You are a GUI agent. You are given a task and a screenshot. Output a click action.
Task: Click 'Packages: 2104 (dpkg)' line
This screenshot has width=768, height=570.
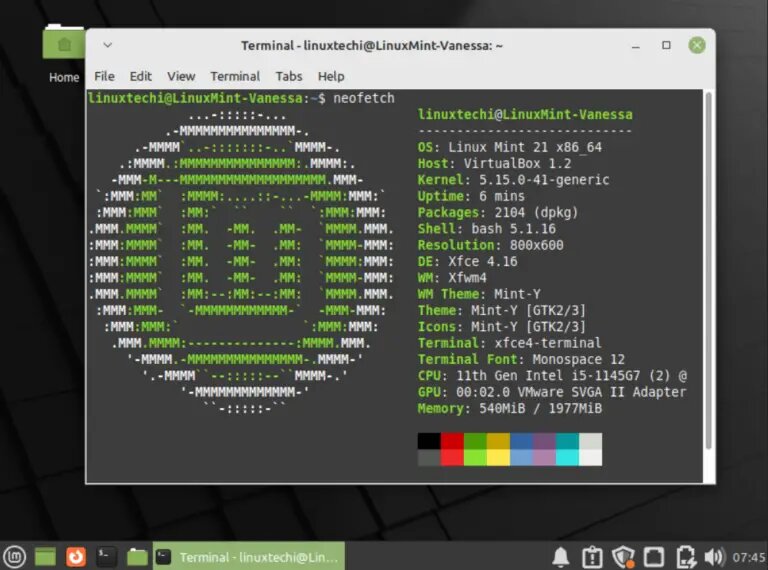498,213
